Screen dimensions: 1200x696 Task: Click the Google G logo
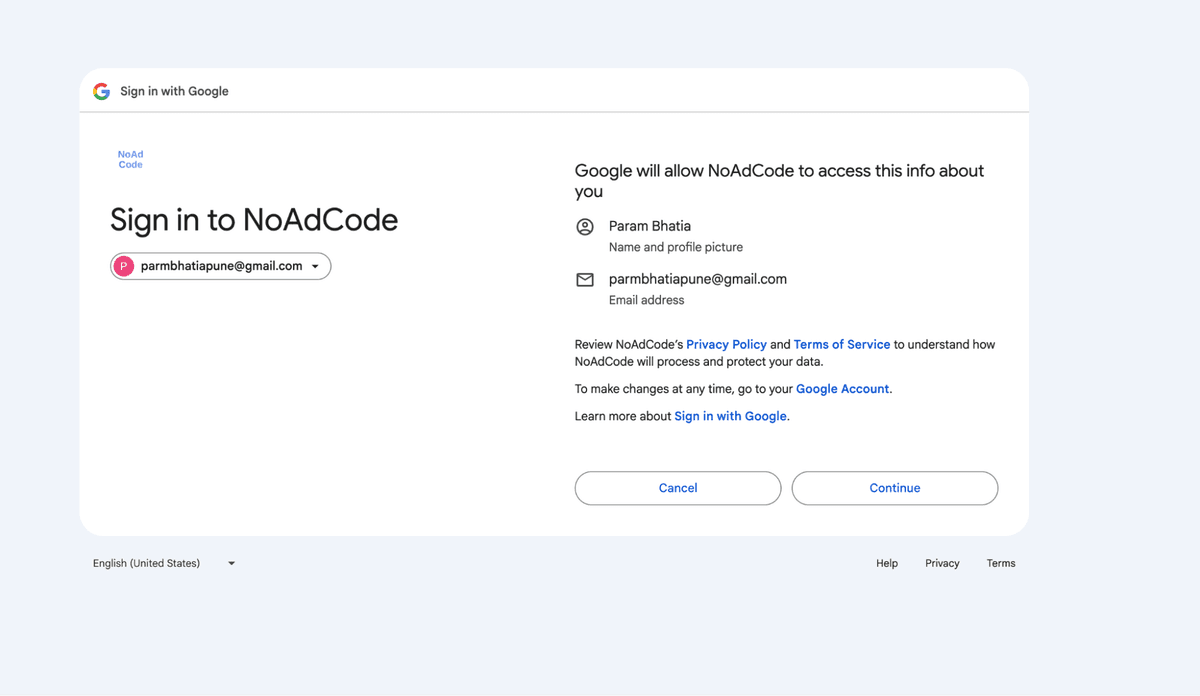tap(101, 90)
